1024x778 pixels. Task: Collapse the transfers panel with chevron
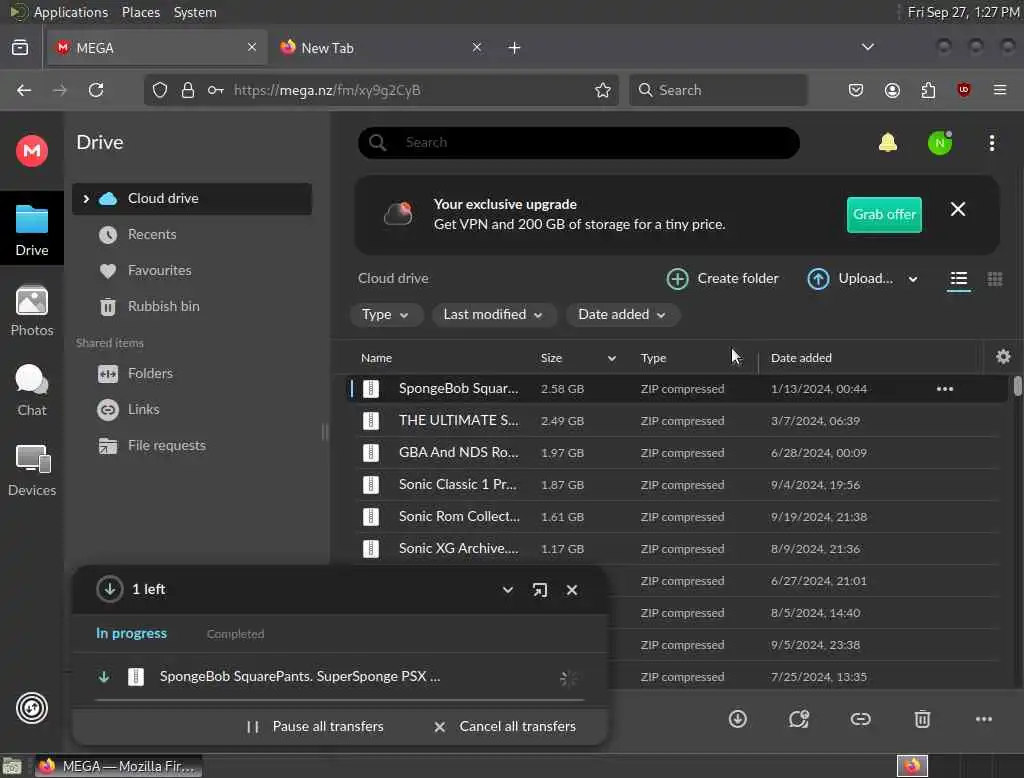point(507,590)
